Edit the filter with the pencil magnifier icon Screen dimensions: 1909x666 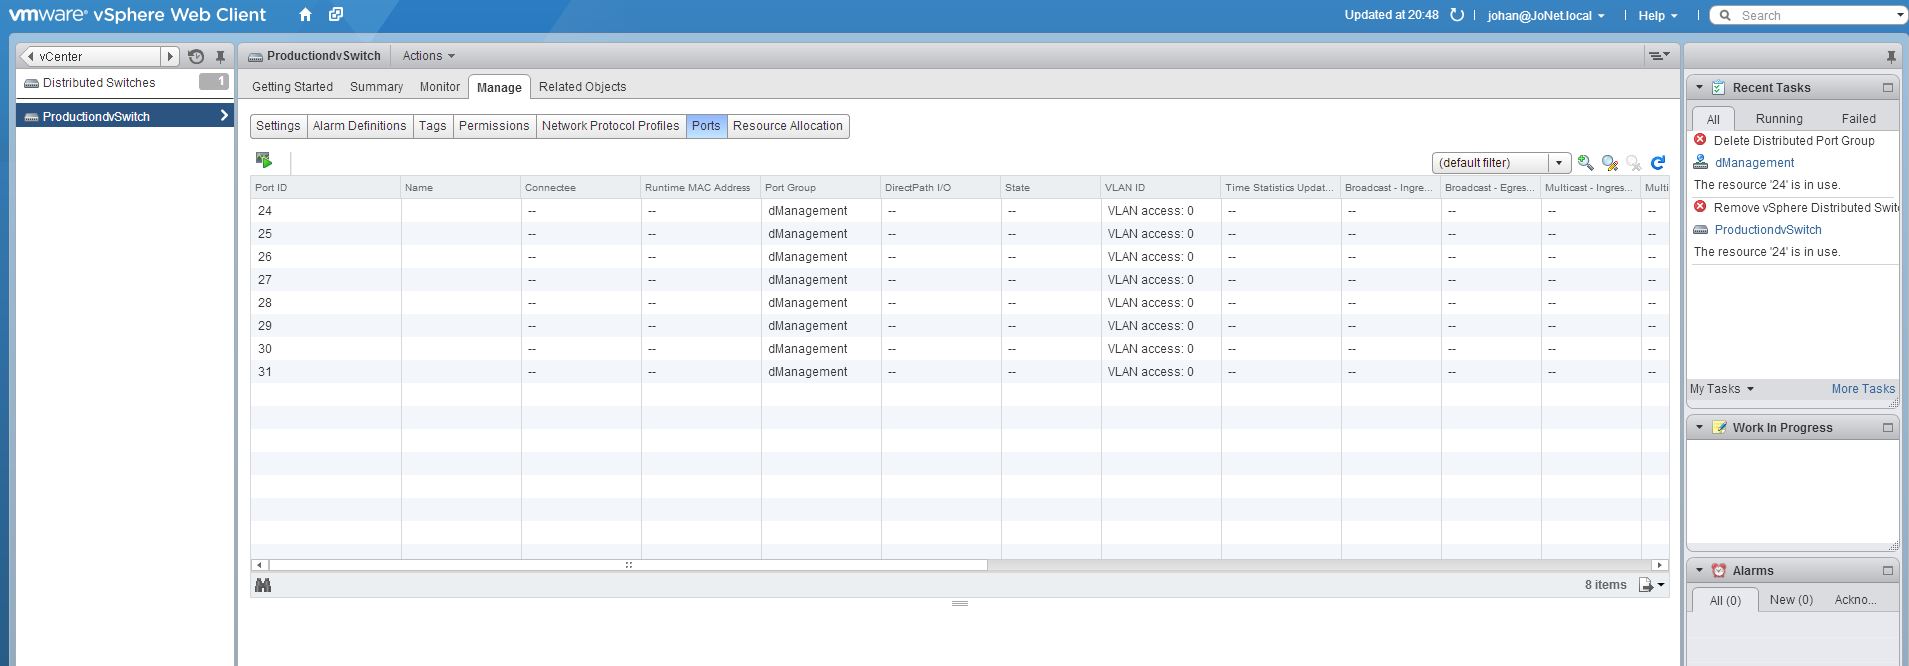[1609, 162]
